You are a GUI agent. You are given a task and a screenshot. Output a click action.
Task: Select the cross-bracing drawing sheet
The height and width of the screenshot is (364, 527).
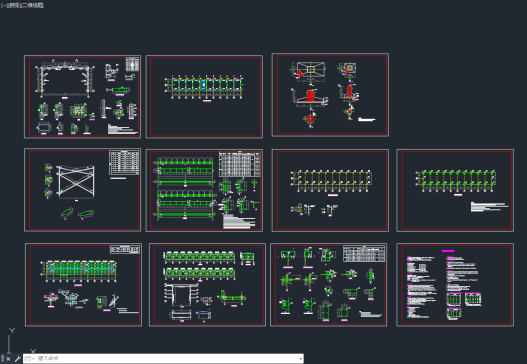coord(82,190)
